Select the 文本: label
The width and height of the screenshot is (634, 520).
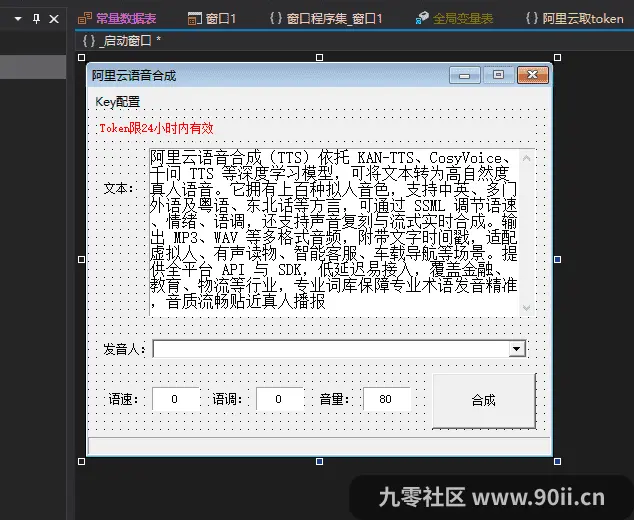(x=118, y=188)
